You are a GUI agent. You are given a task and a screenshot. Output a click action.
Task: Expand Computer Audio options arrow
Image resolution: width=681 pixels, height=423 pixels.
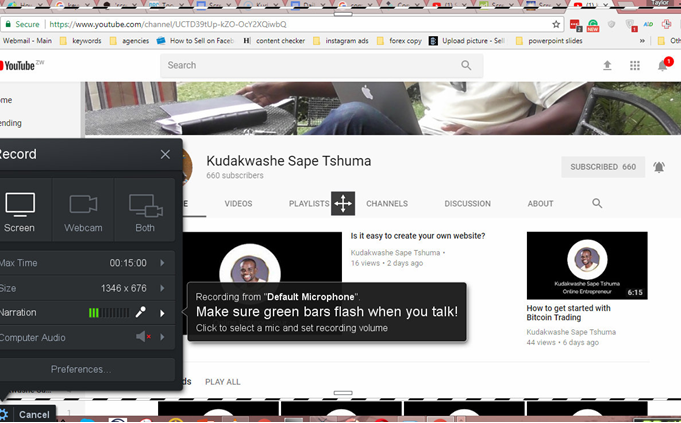coord(162,337)
